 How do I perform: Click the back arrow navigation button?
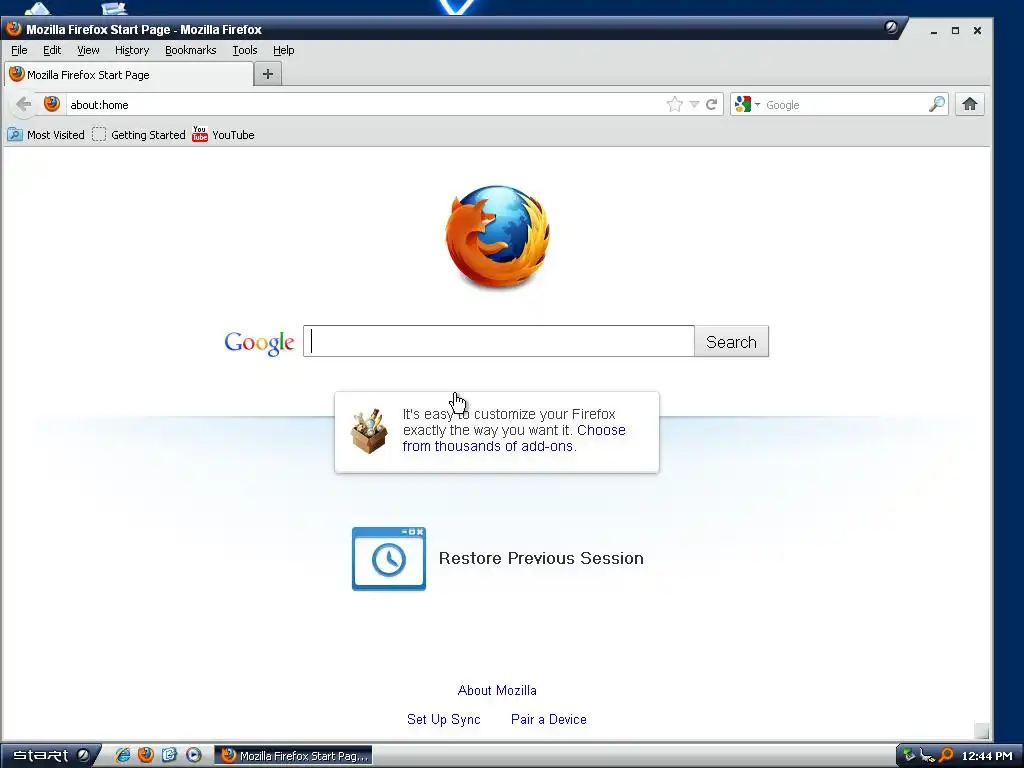click(24, 104)
